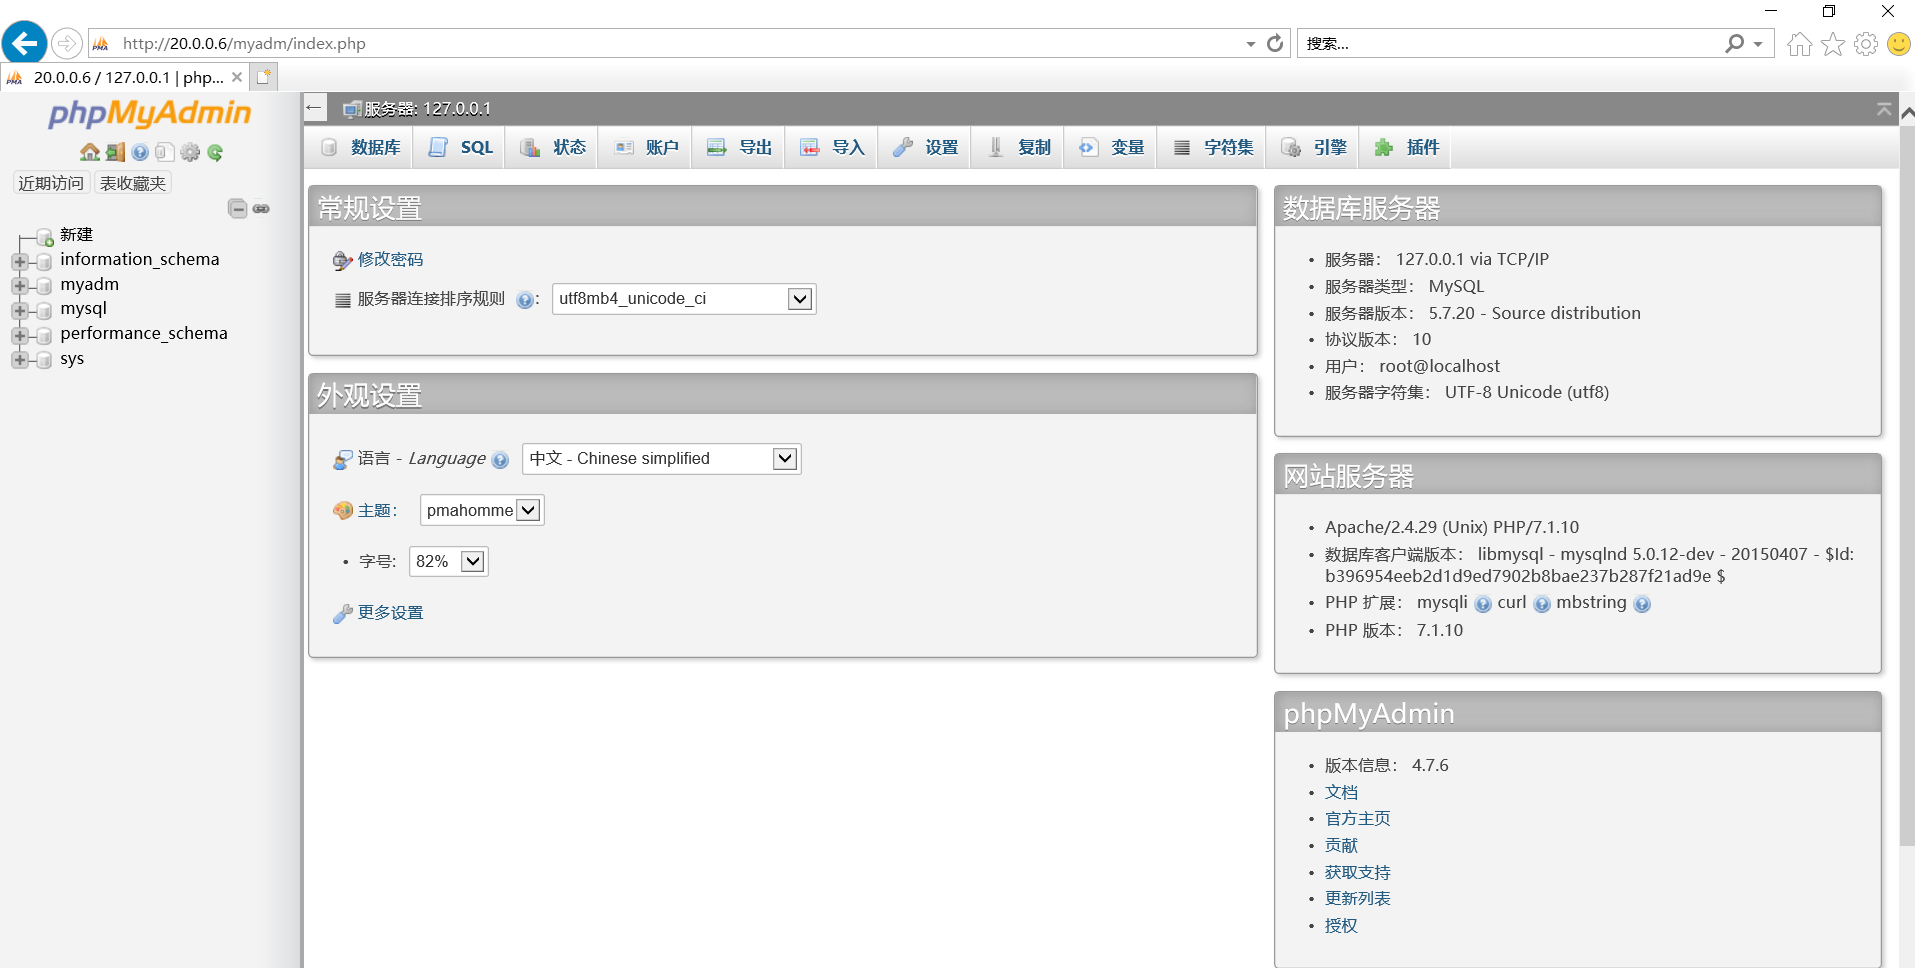Open search provider dropdown arrow
Image resolution: width=1915 pixels, height=968 pixels.
click(1758, 44)
